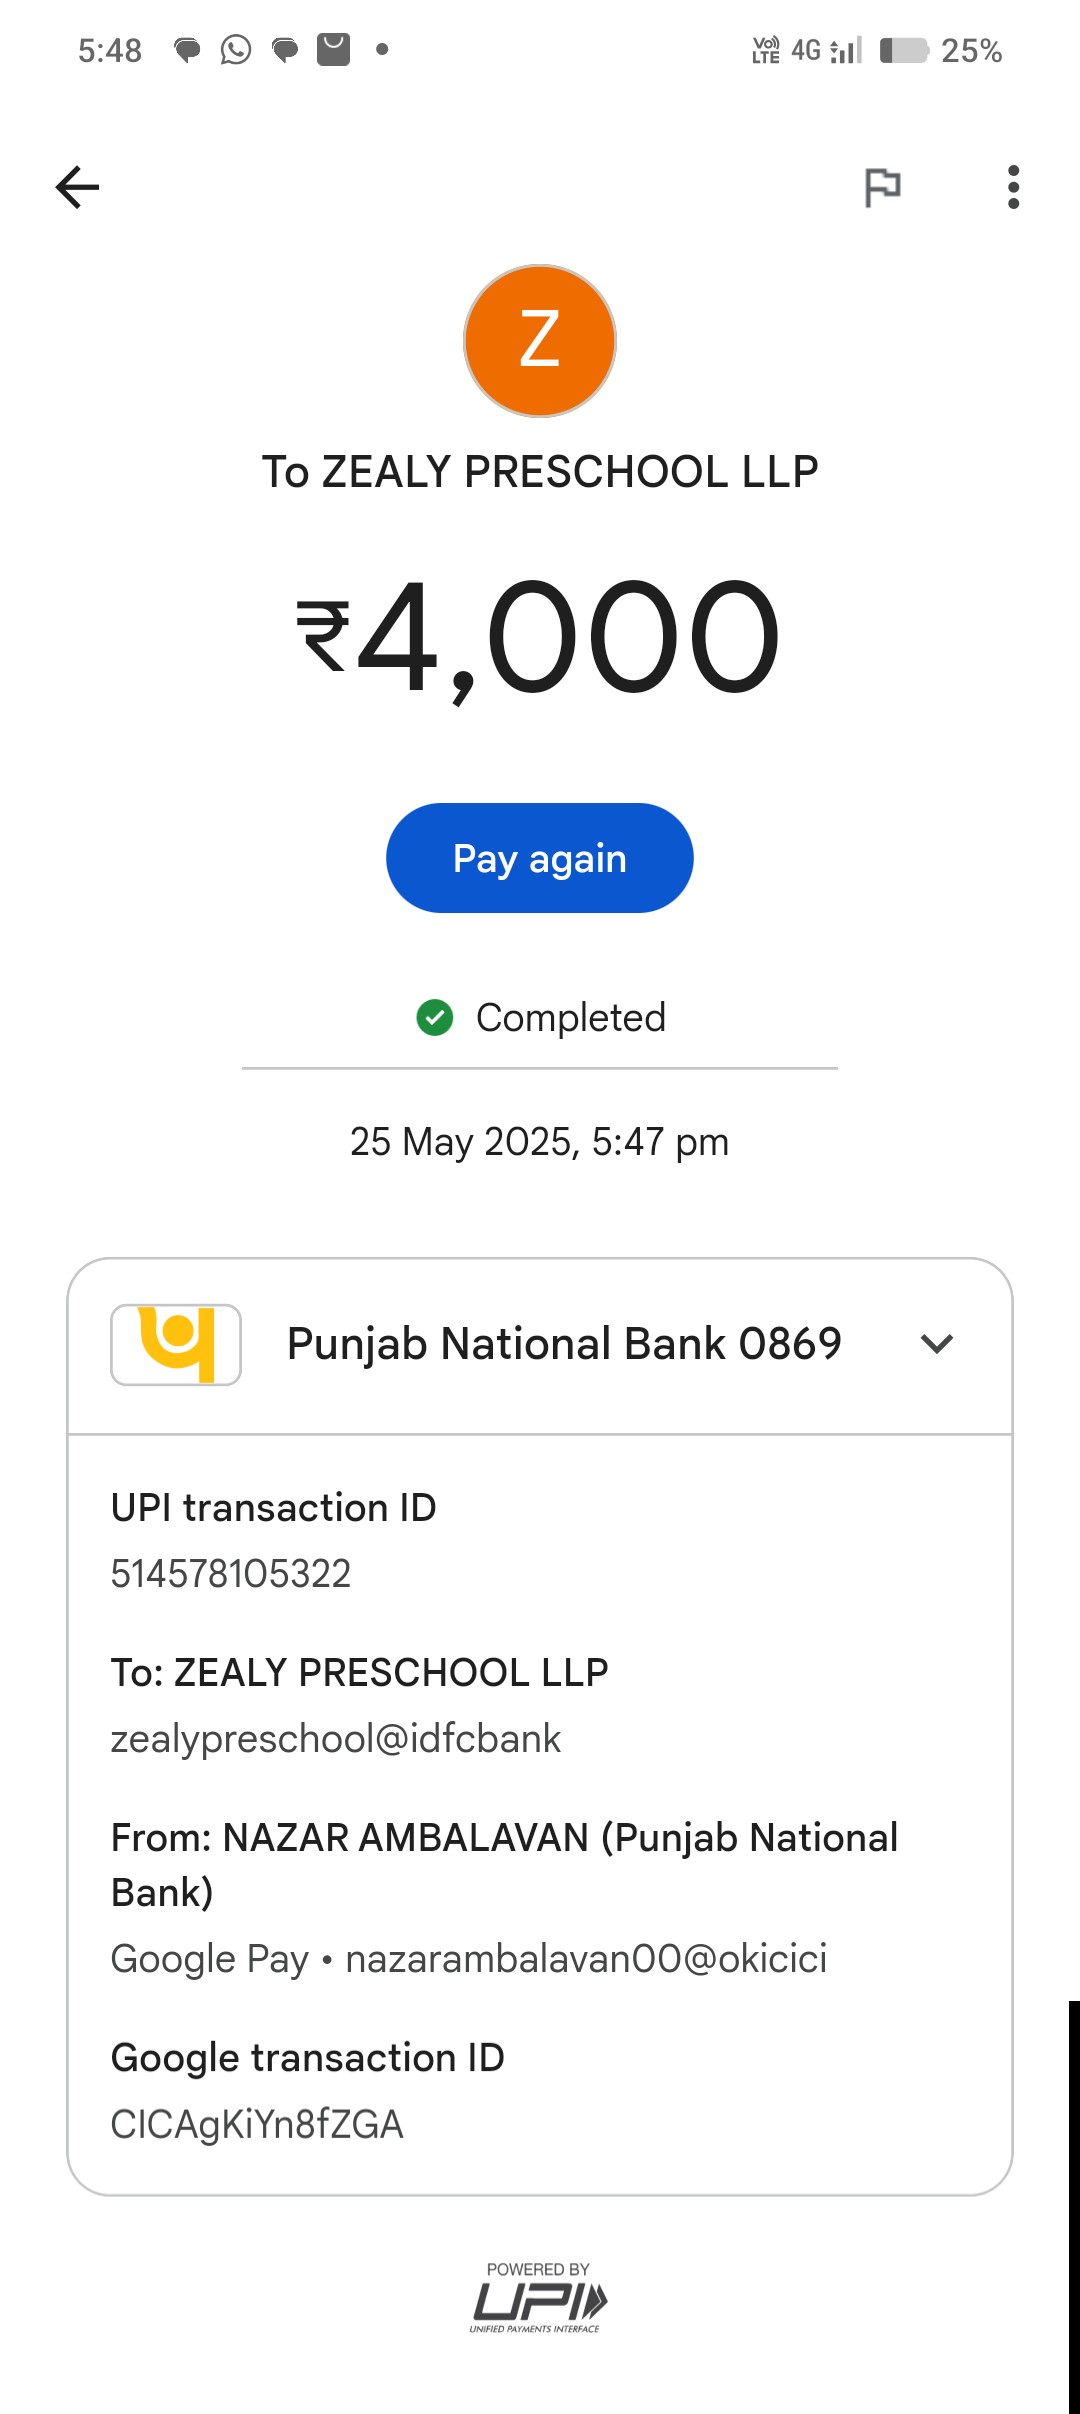Tap the back arrow icon
Image resolution: width=1080 pixels, height=2414 pixels.
pos(77,187)
